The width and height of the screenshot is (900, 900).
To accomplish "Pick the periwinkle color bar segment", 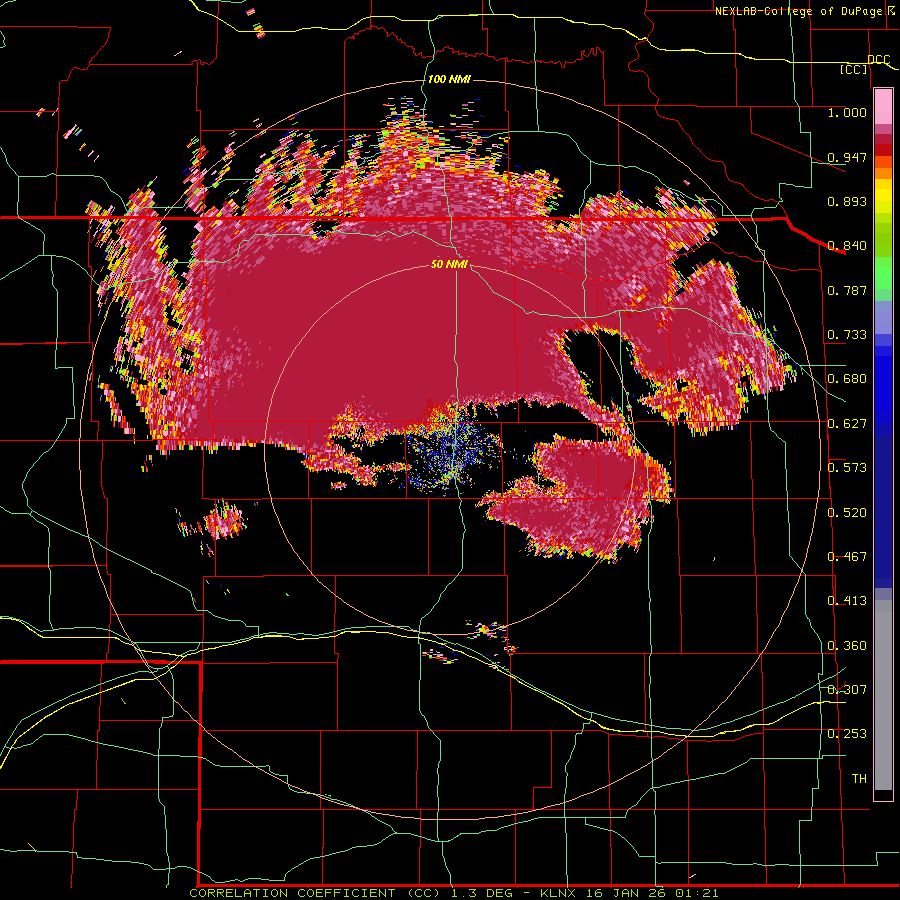I will 883,319.
